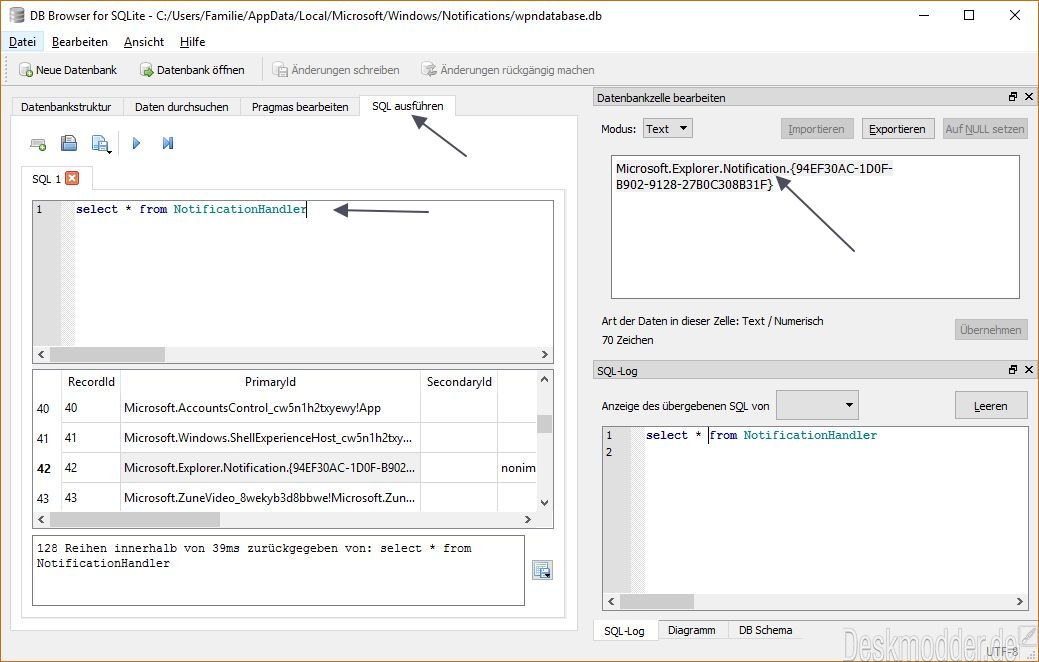
Task: Select the Microsoft.ZuneVideo cell in row 43
Action: (270, 498)
